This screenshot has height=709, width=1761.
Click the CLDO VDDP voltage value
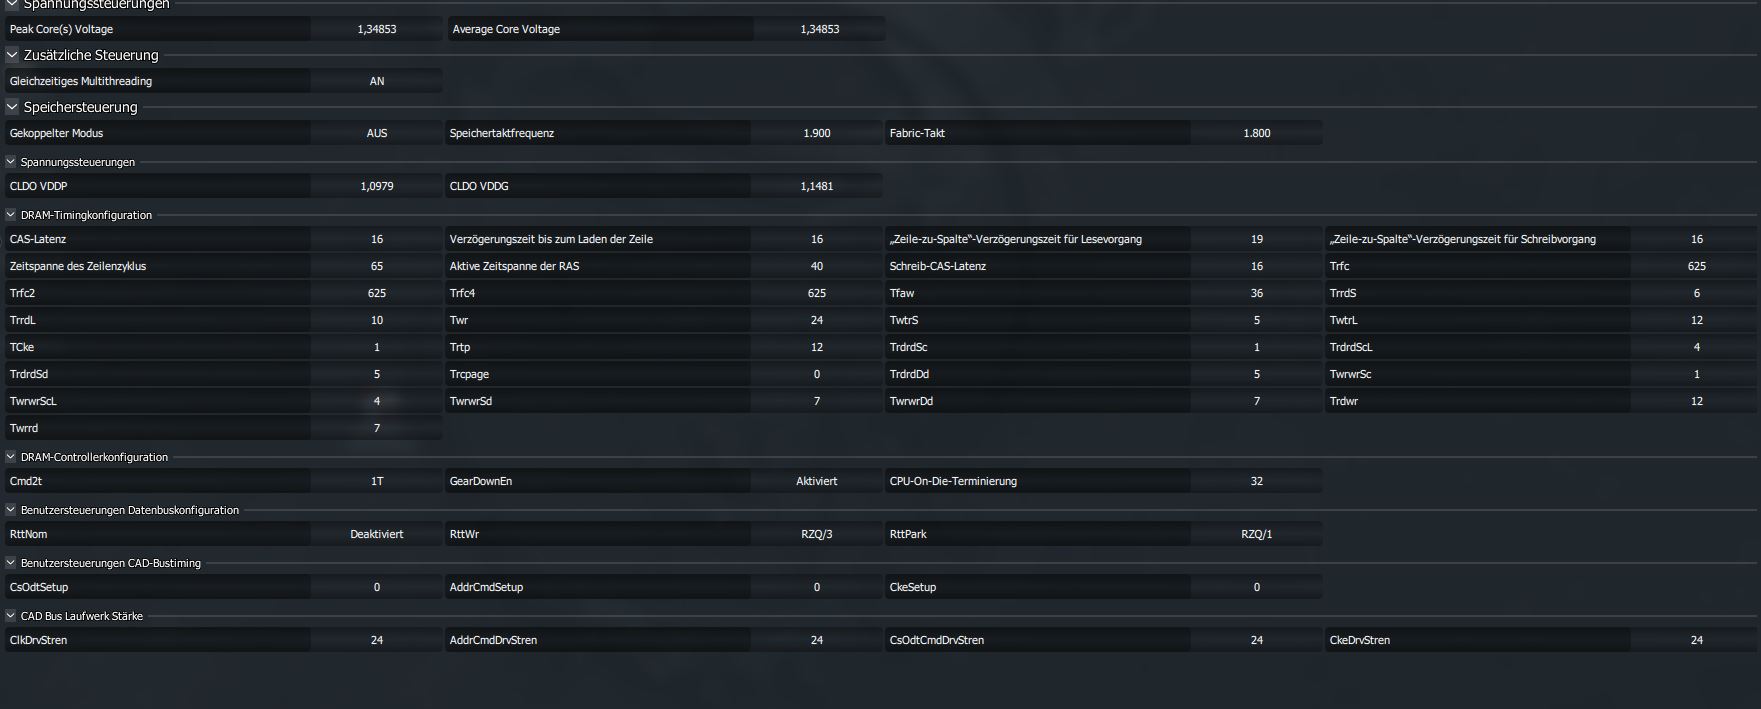(x=377, y=186)
